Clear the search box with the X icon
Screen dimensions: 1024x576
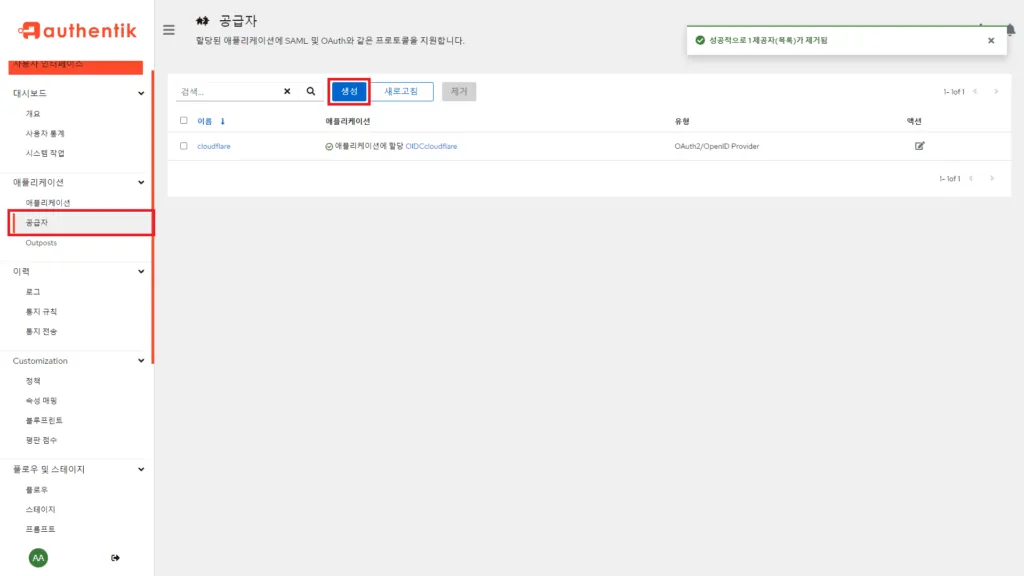pos(288,90)
